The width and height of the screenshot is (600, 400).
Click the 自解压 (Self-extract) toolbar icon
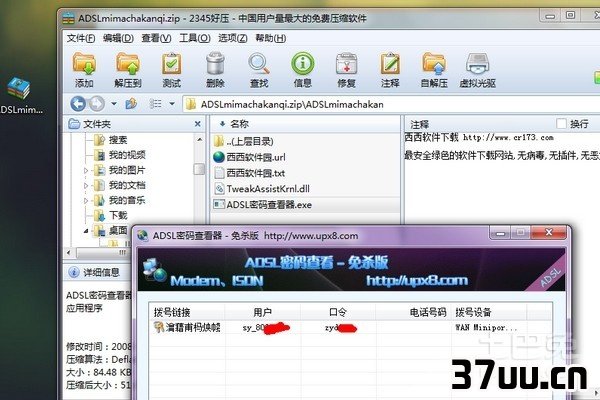click(434, 70)
